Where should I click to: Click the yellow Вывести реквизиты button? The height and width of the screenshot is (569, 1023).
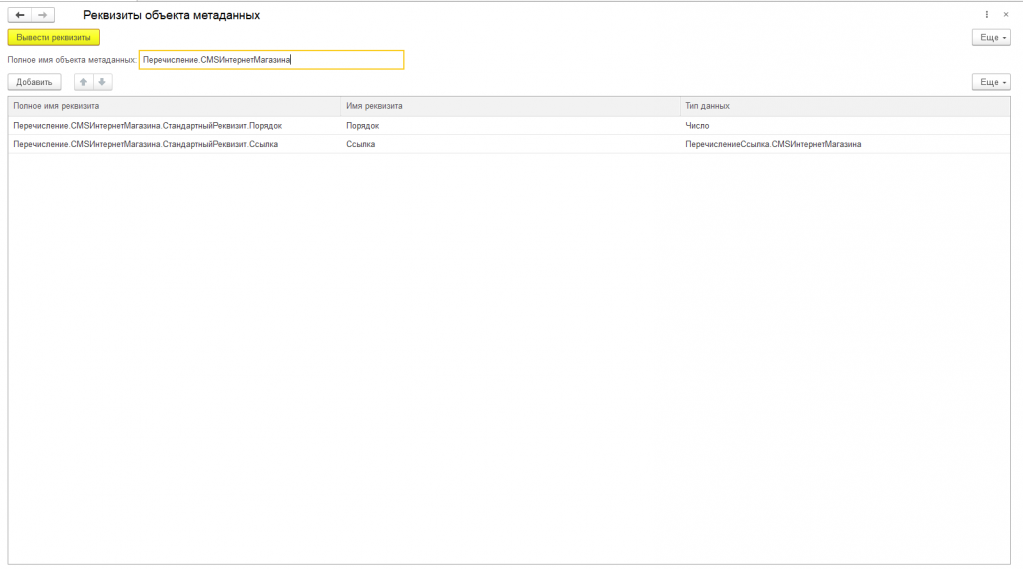pos(53,38)
